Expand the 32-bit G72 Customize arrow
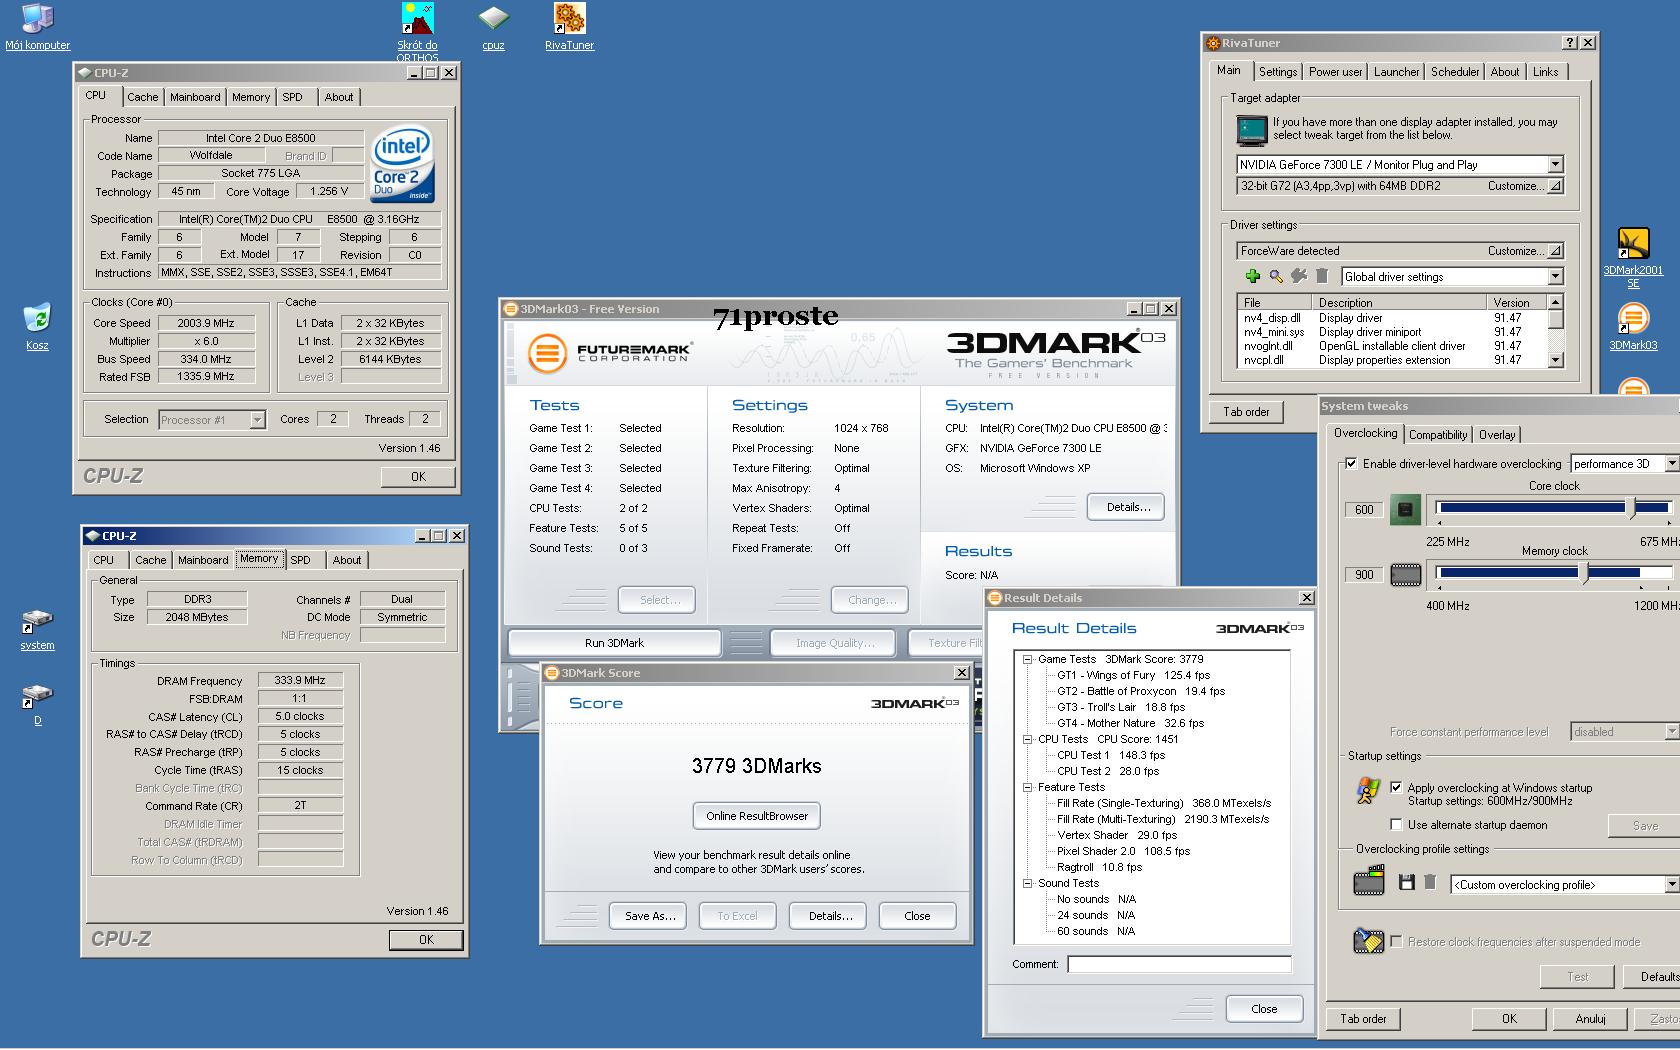The width and height of the screenshot is (1680, 1050). pyautogui.click(x=1555, y=186)
